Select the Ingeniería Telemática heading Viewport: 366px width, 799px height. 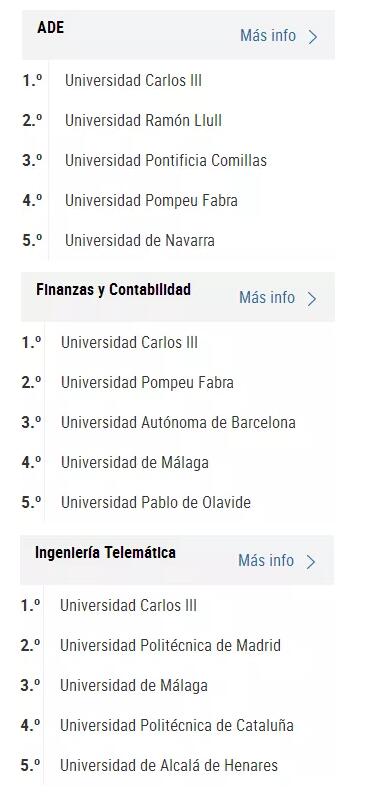(105, 552)
